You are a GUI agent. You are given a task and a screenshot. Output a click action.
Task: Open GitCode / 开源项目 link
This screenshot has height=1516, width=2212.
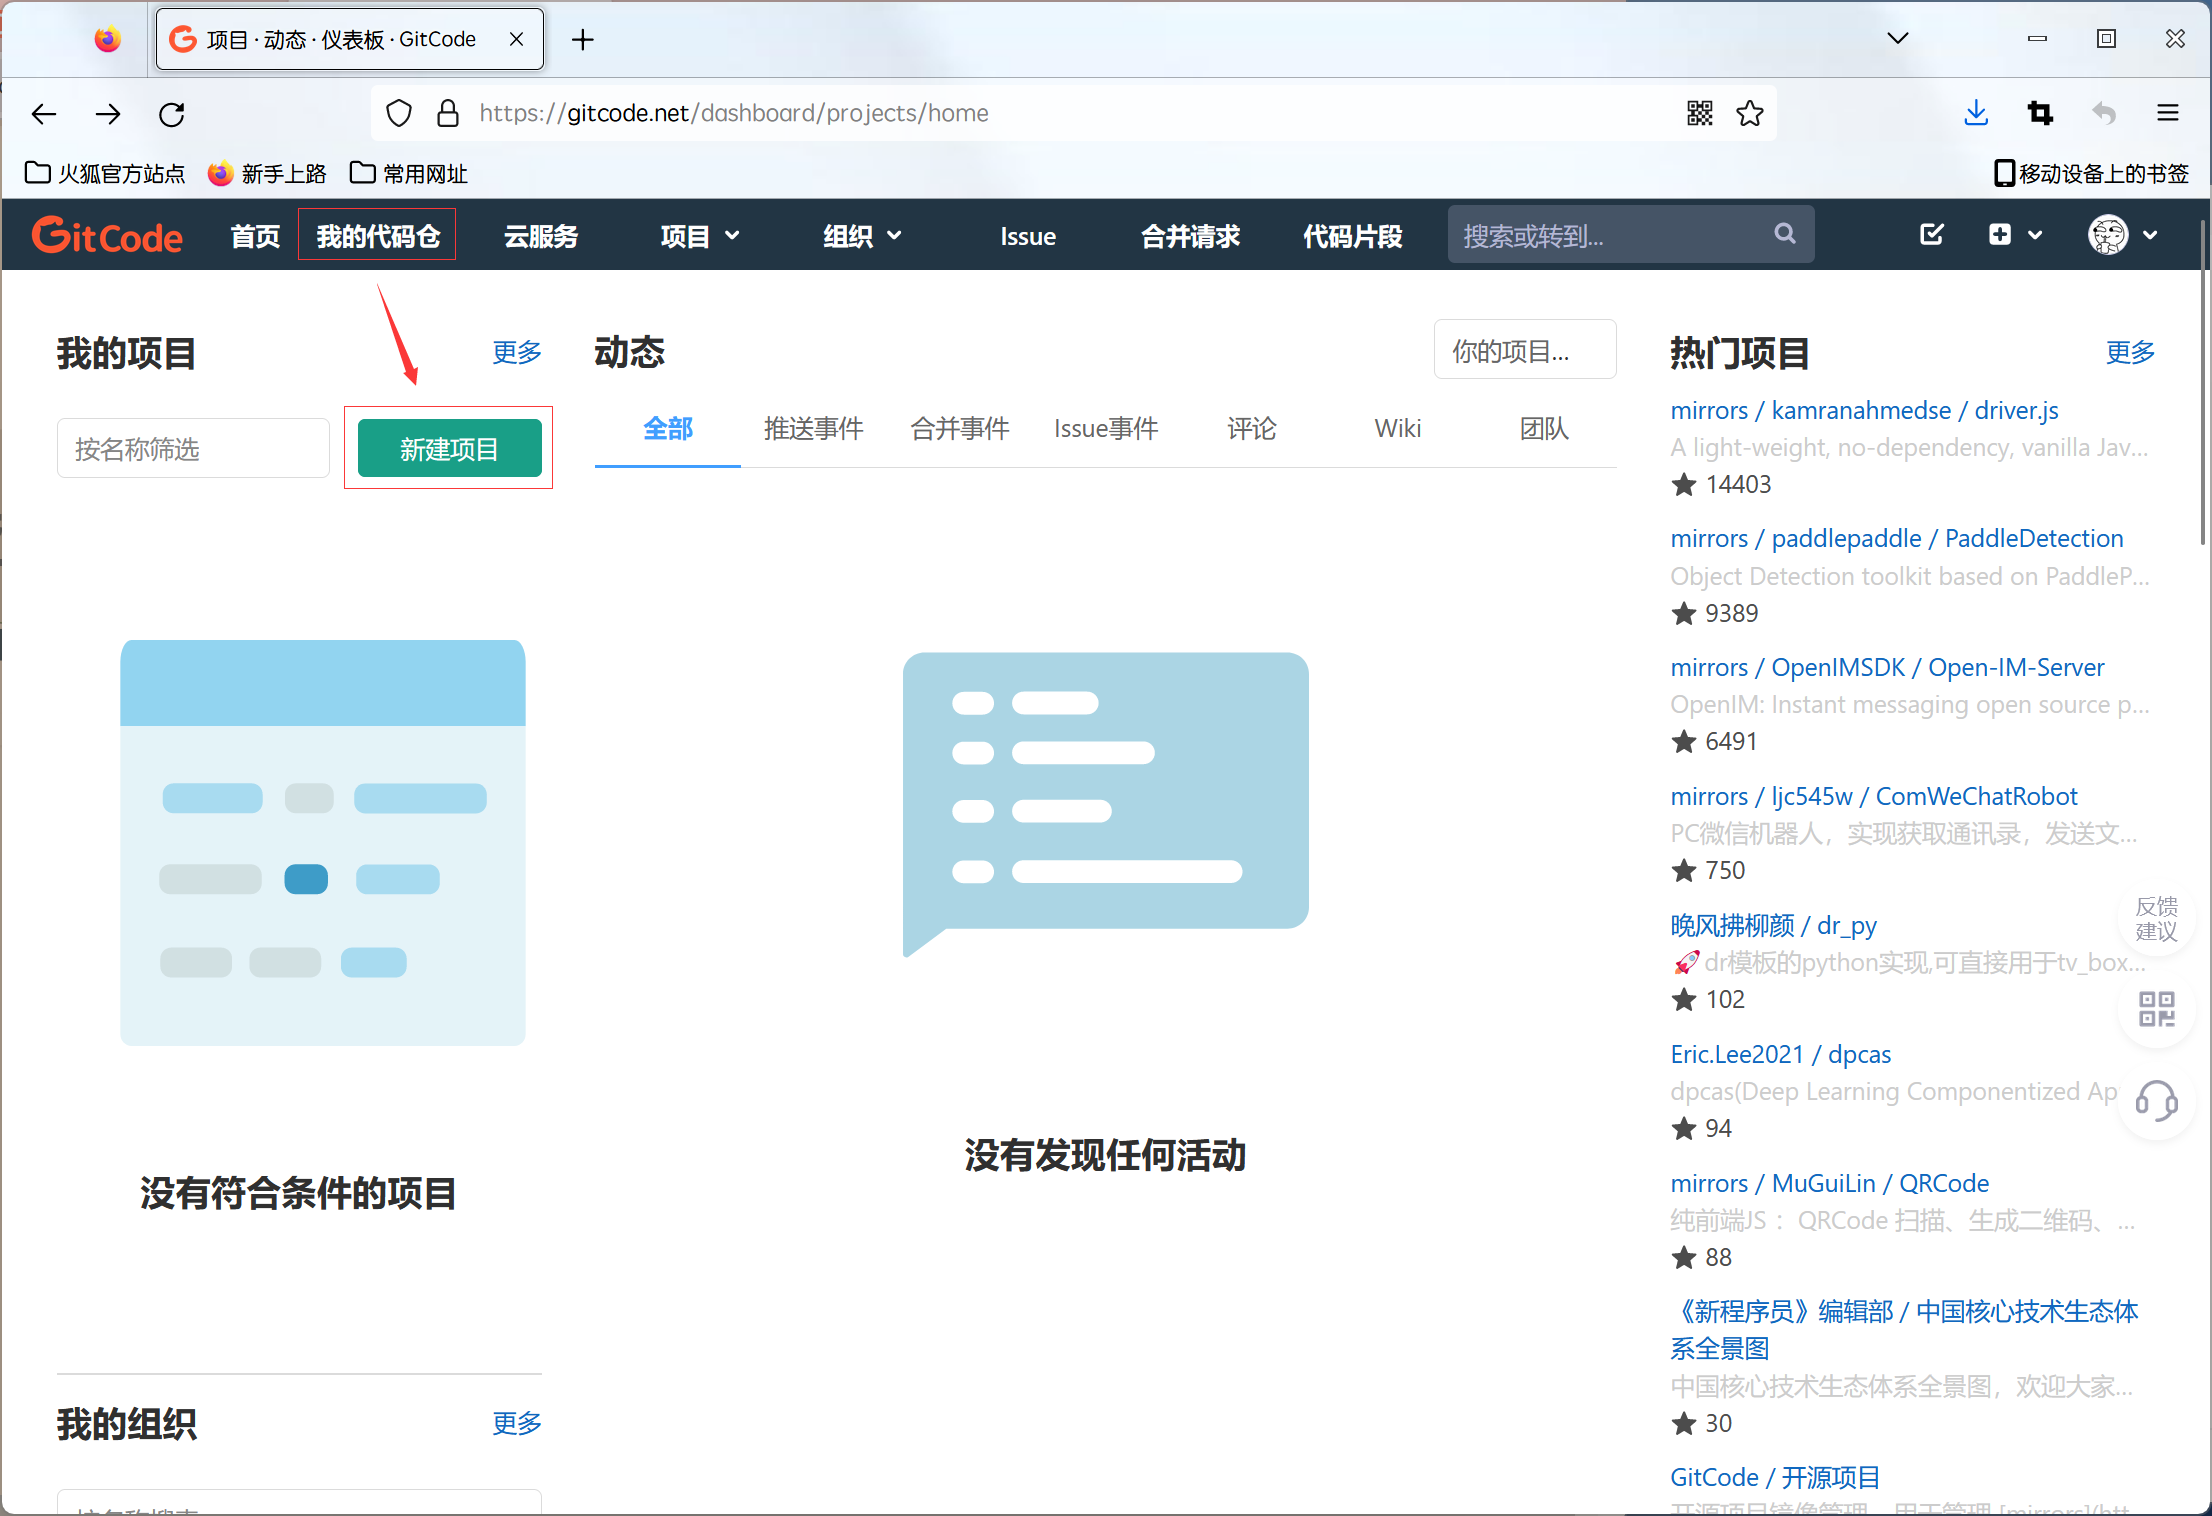(x=1775, y=1477)
